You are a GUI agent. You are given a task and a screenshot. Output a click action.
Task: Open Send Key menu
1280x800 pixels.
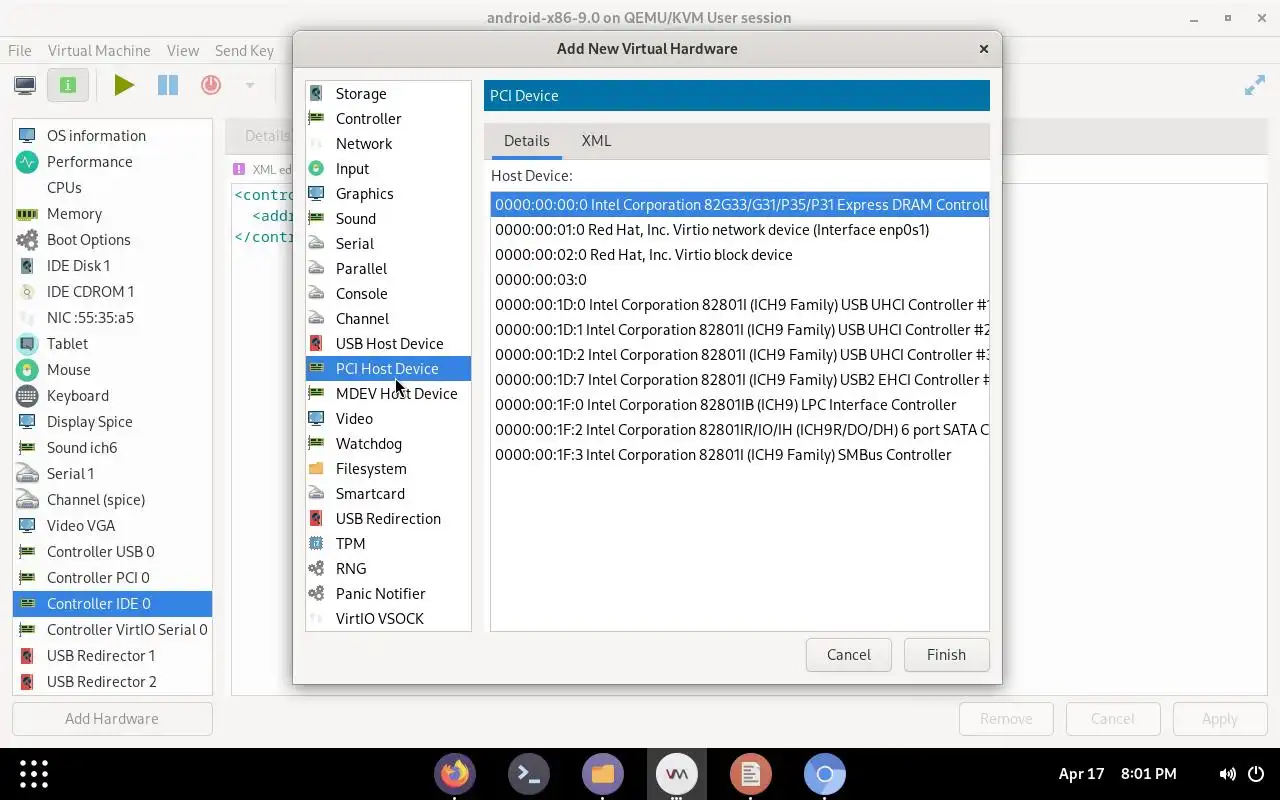tap(244, 50)
